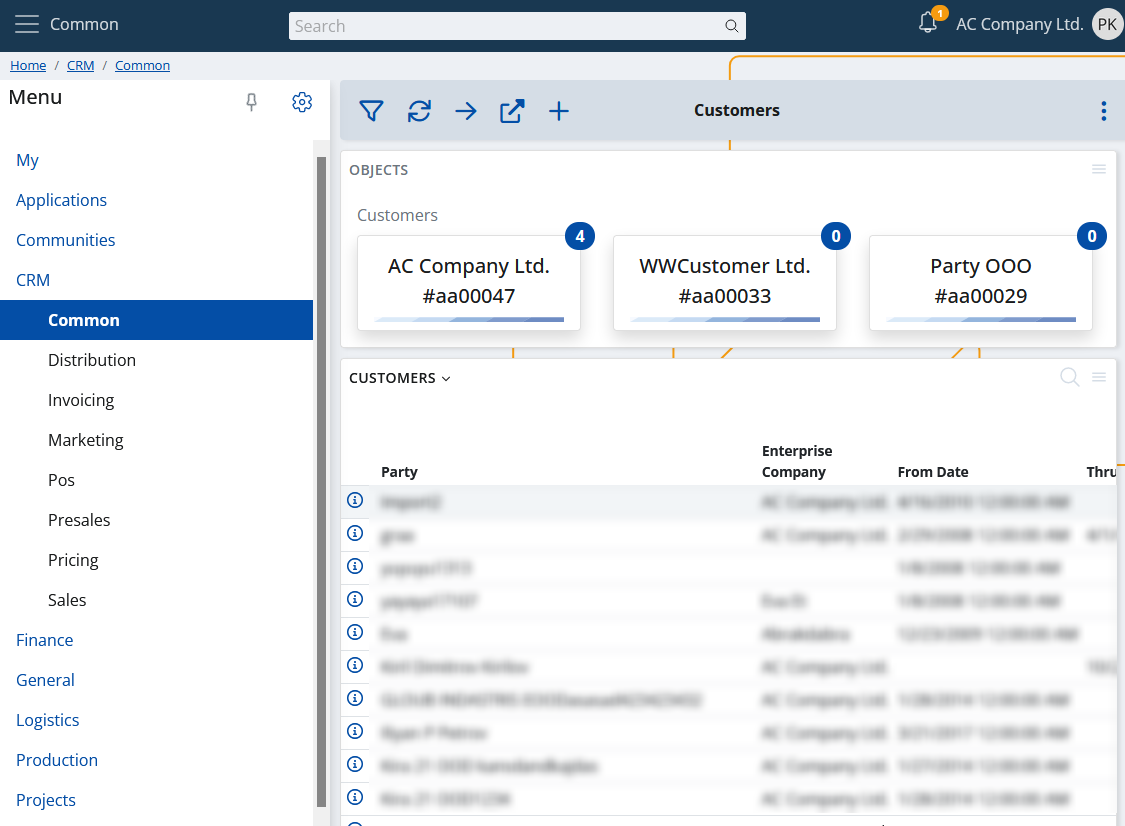Collapse the CRM menu section

coord(33,281)
